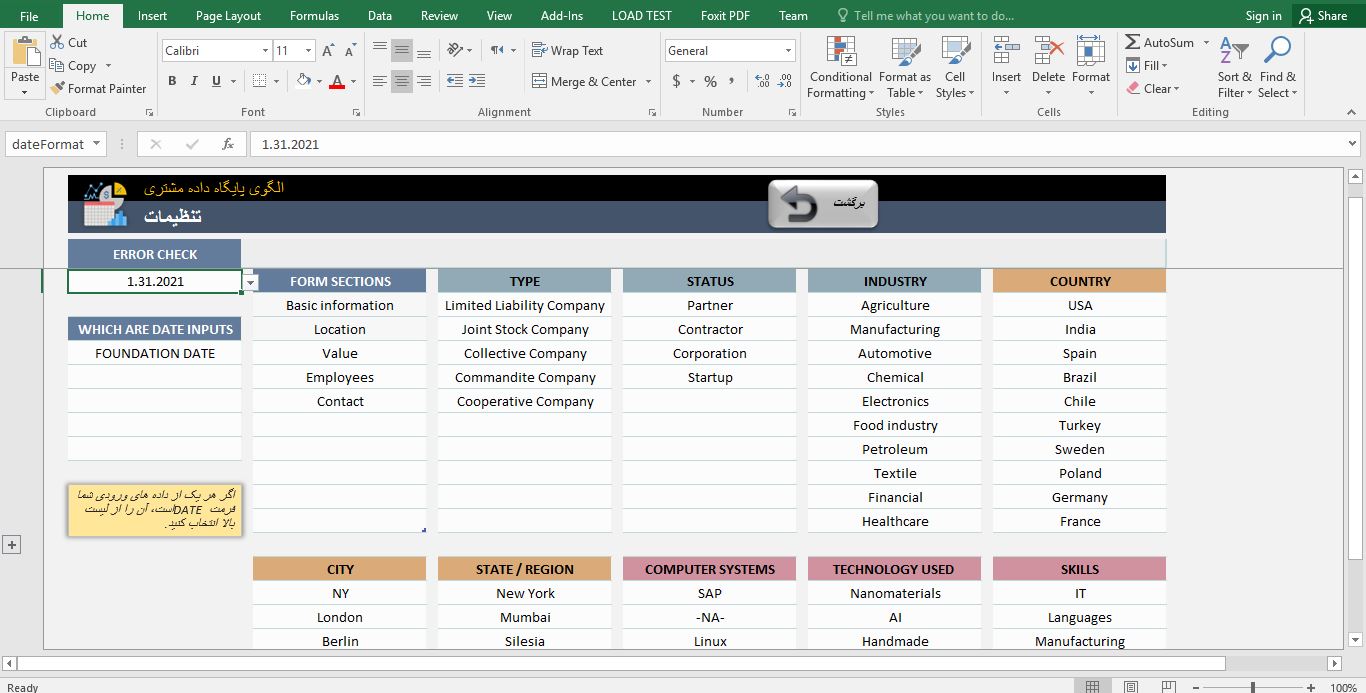The height and width of the screenshot is (693, 1366).
Task: Click the Font Color letter A
Action: (x=337, y=81)
